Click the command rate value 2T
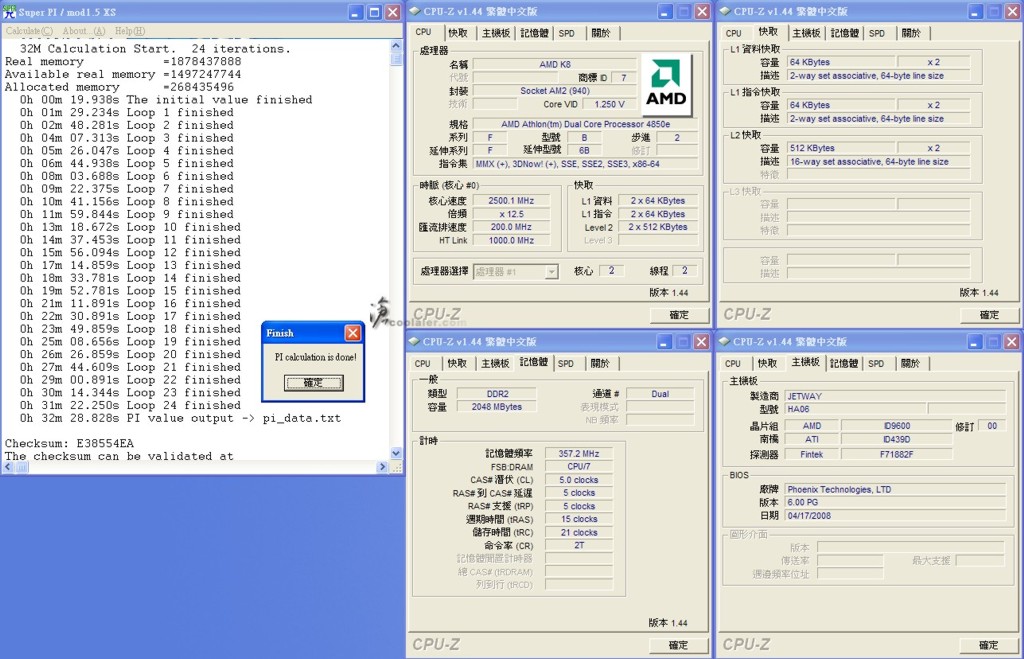1024x659 pixels. click(x=579, y=545)
